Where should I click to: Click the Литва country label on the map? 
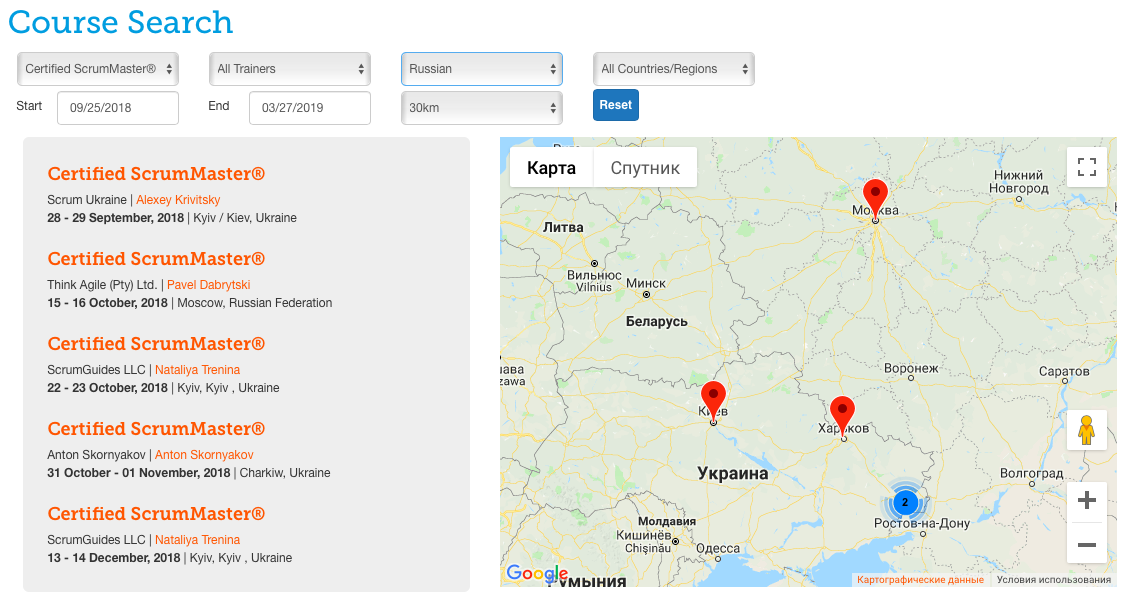tap(563, 228)
